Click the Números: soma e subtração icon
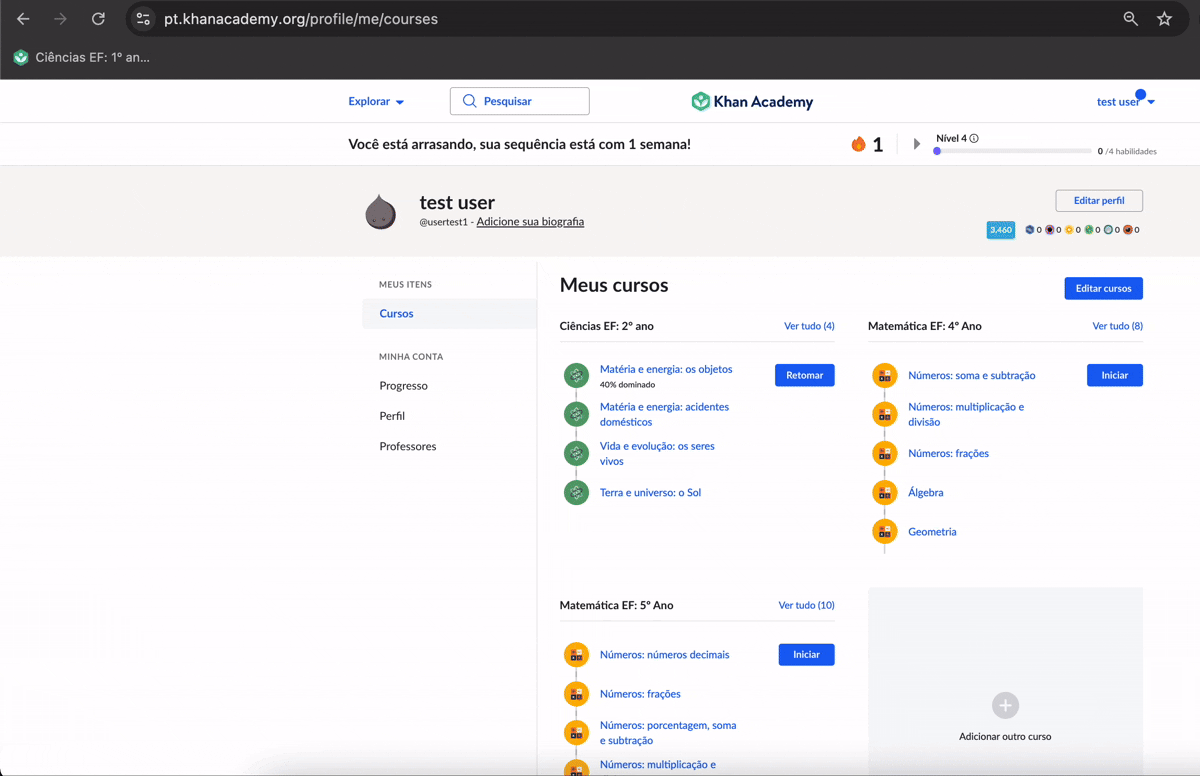Screen dimensions: 1200x776 (885, 375)
